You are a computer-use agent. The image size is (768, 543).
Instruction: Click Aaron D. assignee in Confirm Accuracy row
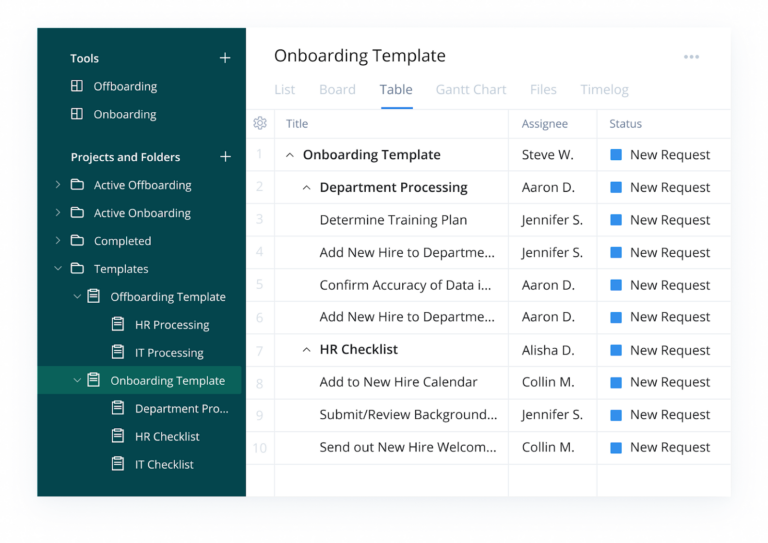pyautogui.click(x=548, y=285)
